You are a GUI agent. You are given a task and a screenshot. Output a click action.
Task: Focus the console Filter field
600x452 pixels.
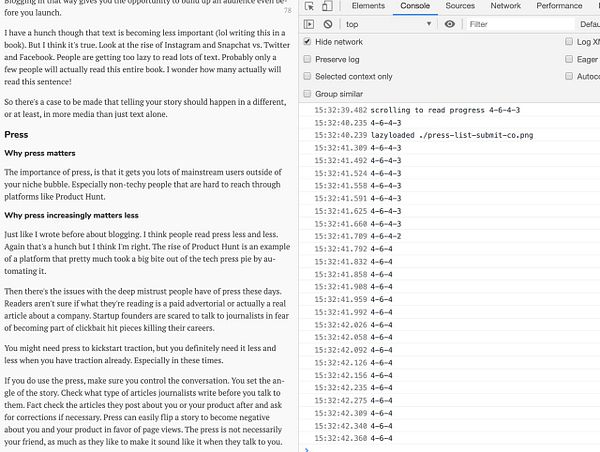pyautogui.click(x=520, y=24)
